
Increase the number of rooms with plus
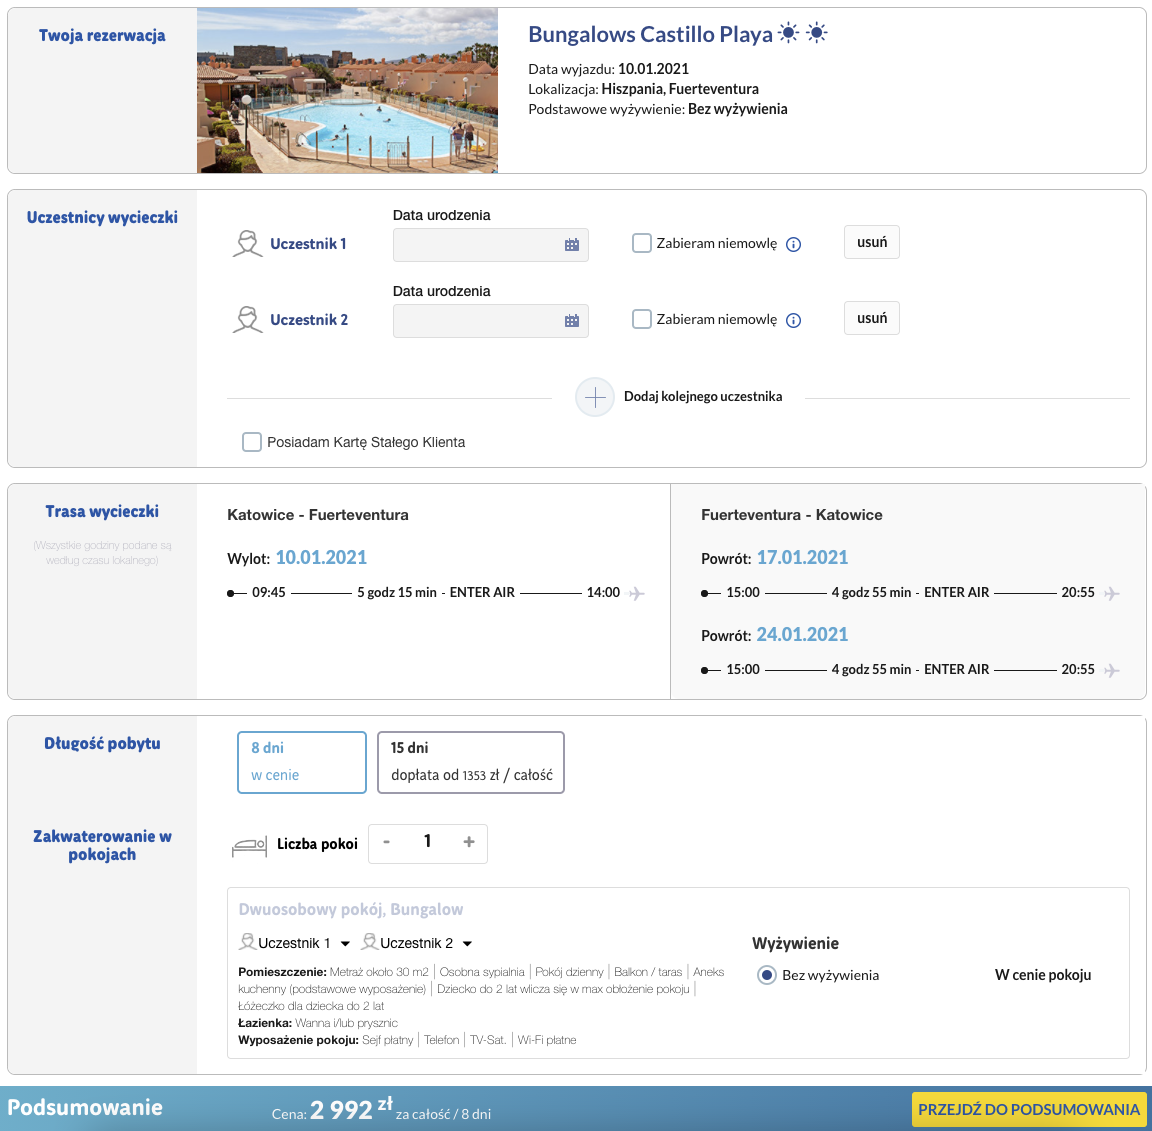[x=469, y=842]
